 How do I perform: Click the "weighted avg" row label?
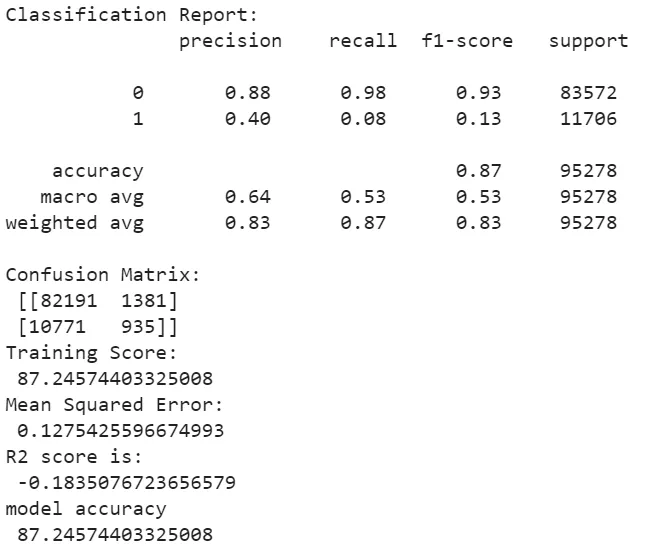[74, 223]
